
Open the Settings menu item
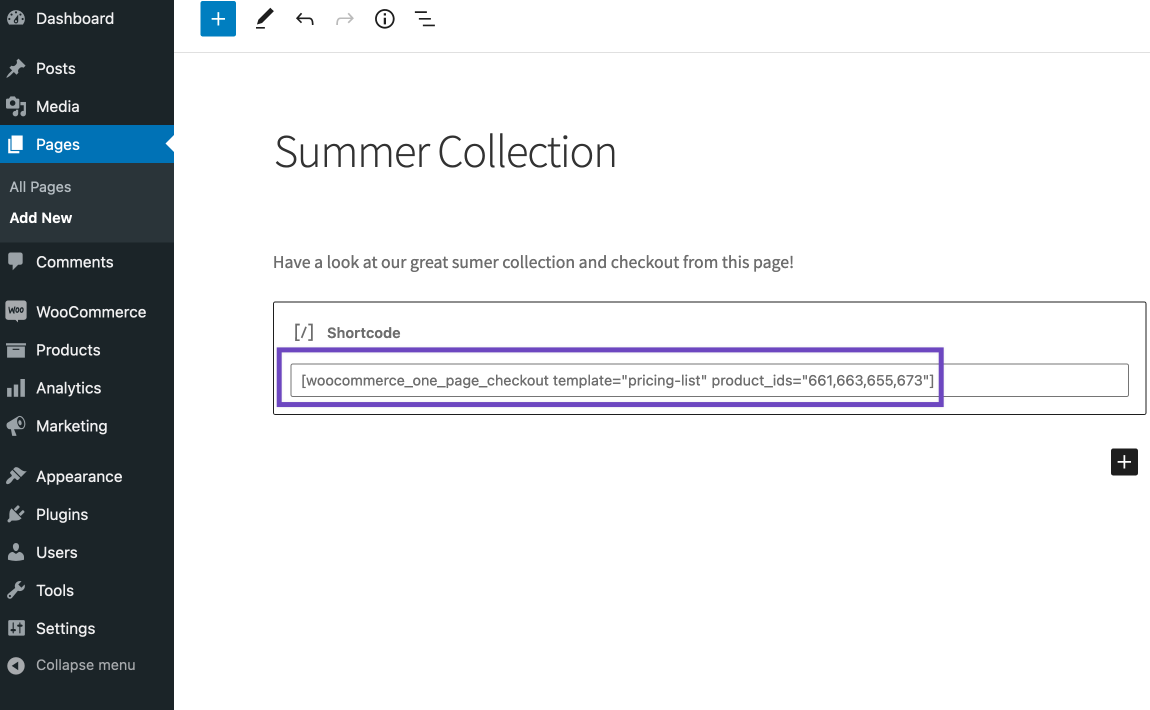tap(65, 628)
